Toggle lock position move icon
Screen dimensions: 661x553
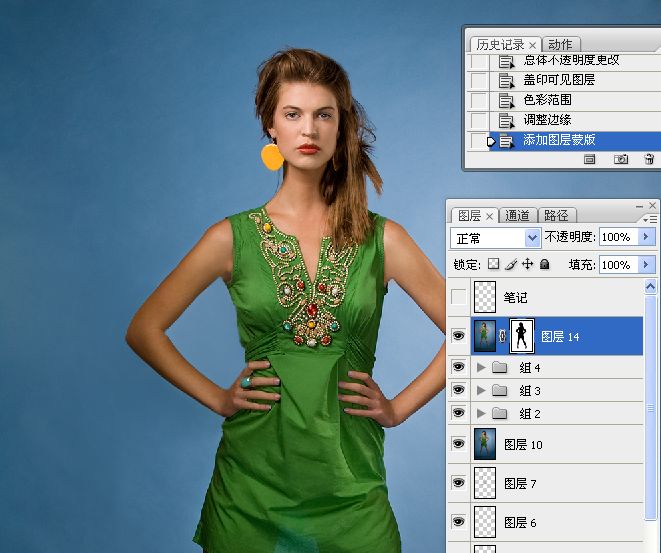click(527, 264)
